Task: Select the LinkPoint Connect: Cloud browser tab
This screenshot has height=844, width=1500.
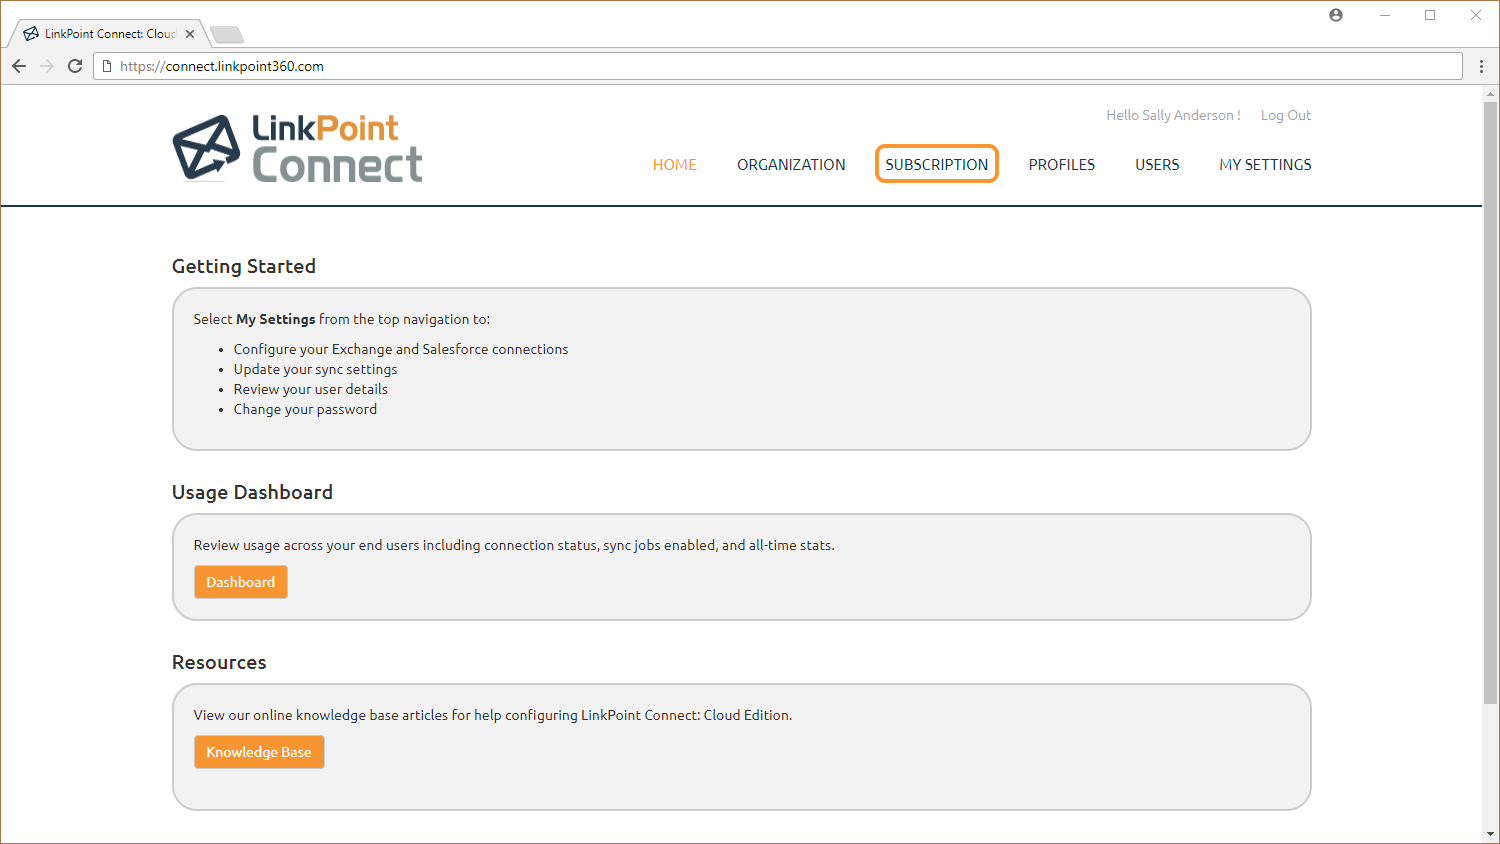Action: pos(110,34)
